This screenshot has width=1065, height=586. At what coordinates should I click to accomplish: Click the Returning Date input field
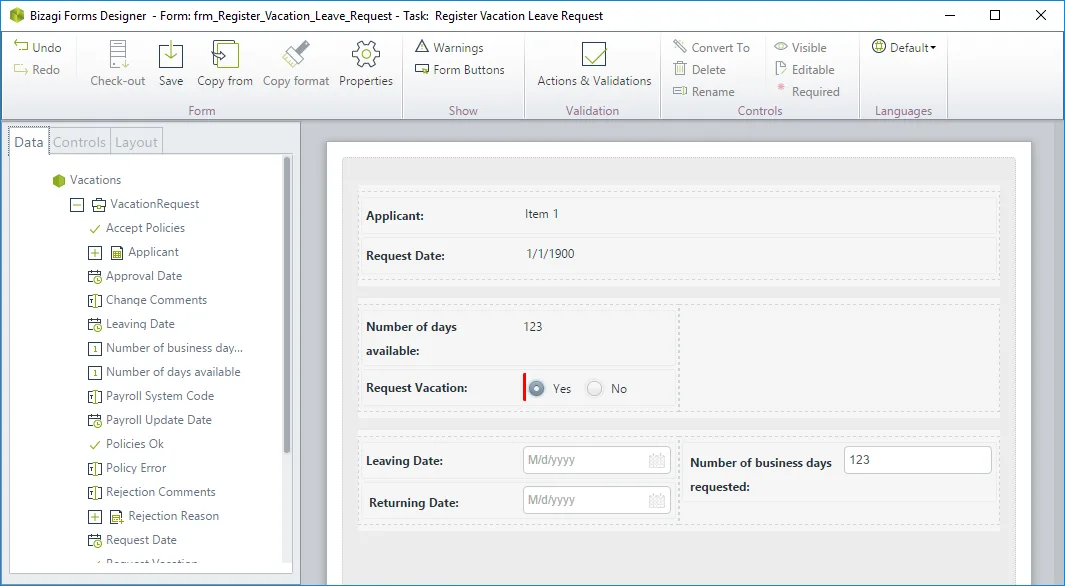596,500
